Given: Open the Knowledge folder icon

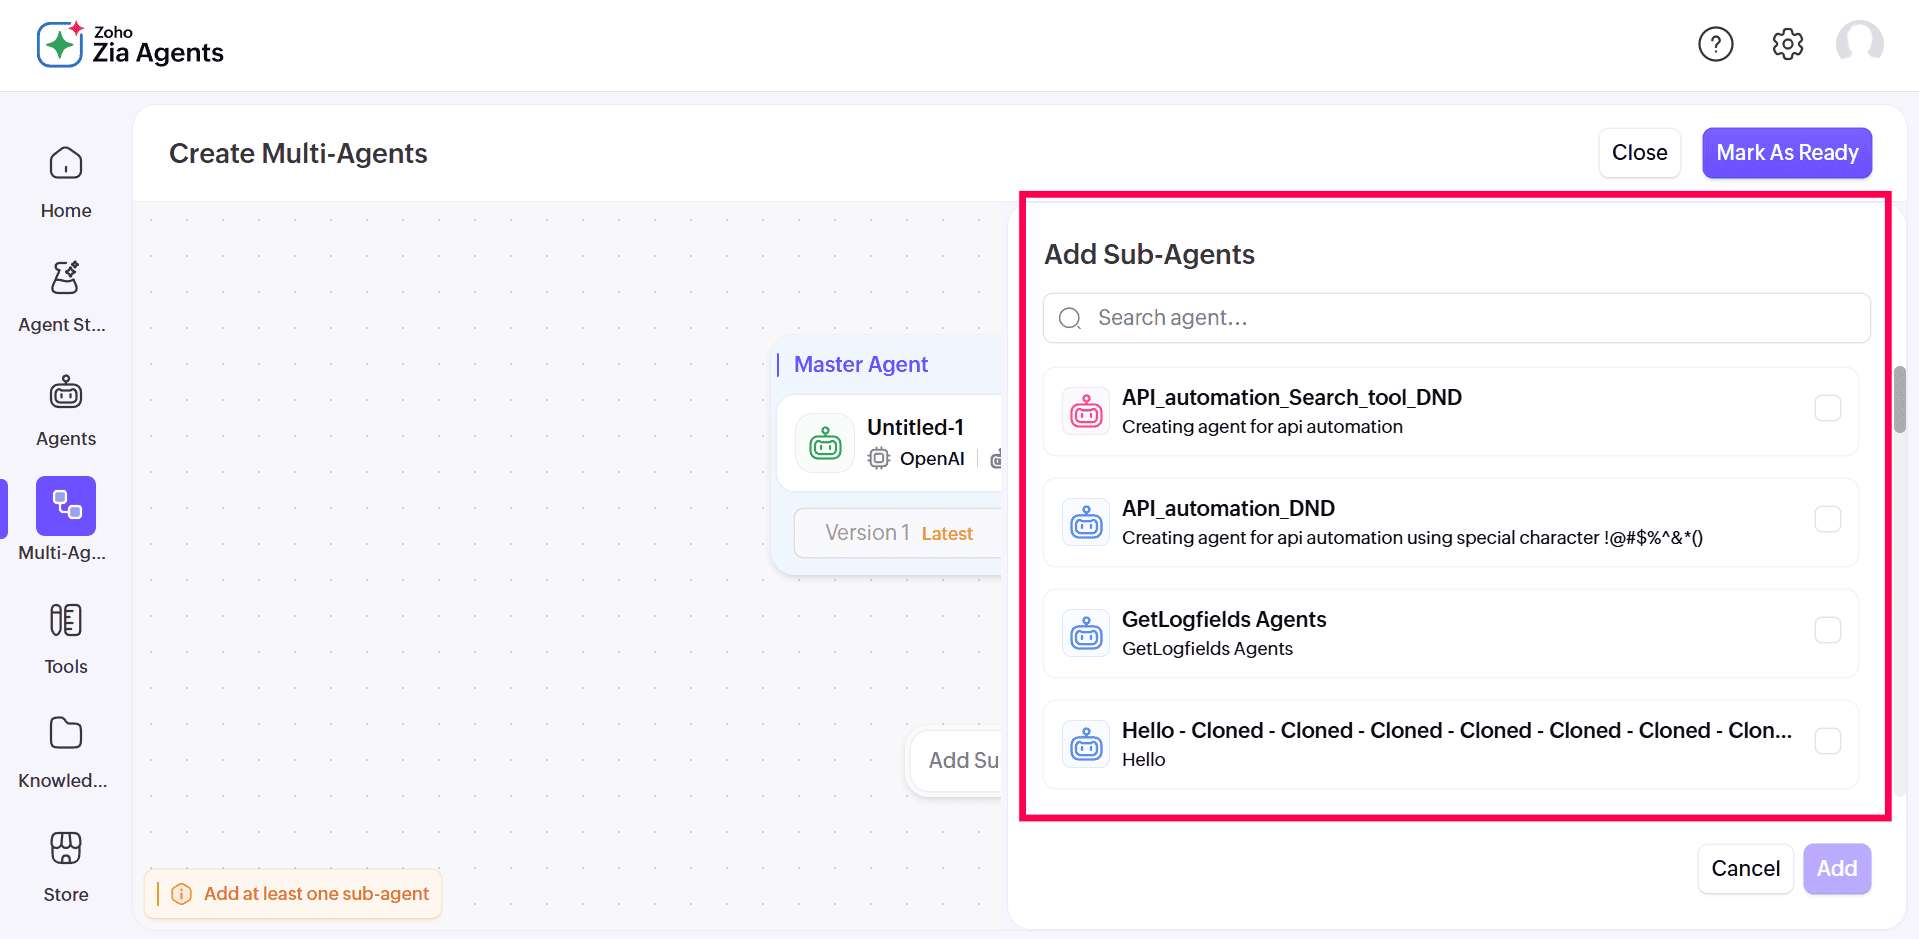Looking at the screenshot, I should (66, 734).
